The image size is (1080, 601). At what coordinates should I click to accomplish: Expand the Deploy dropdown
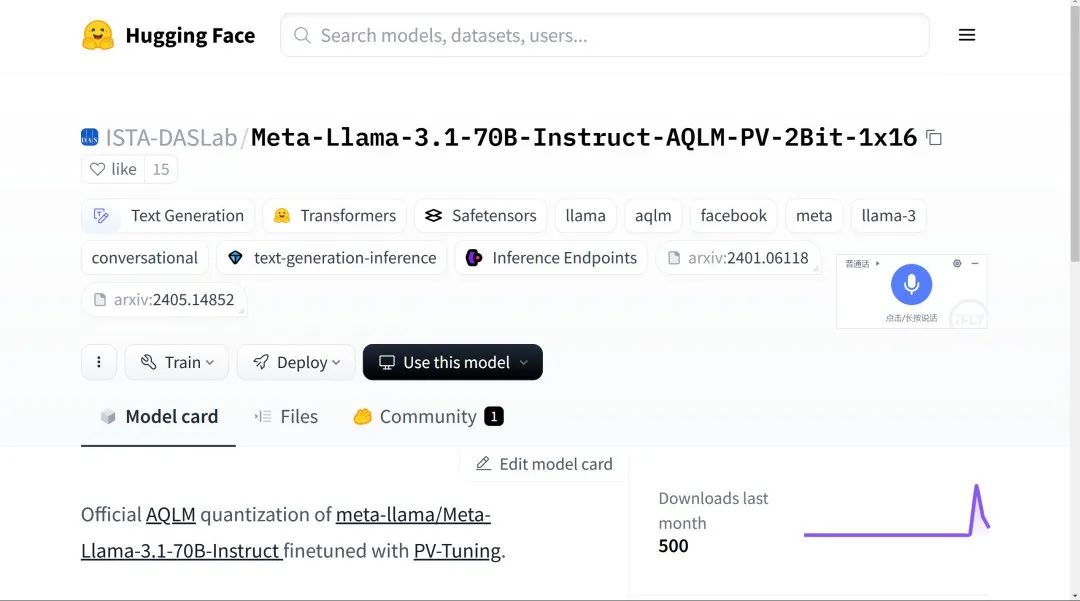(296, 362)
